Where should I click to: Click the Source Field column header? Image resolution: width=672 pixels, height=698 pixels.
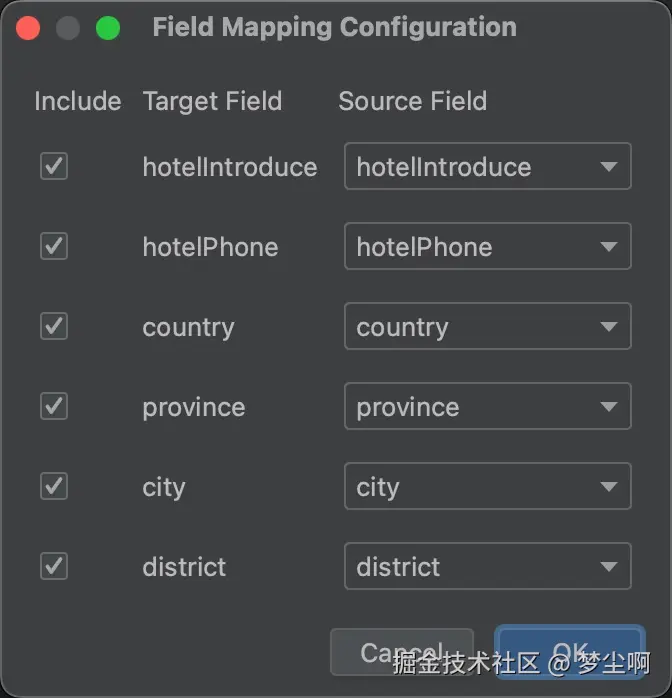(412, 101)
